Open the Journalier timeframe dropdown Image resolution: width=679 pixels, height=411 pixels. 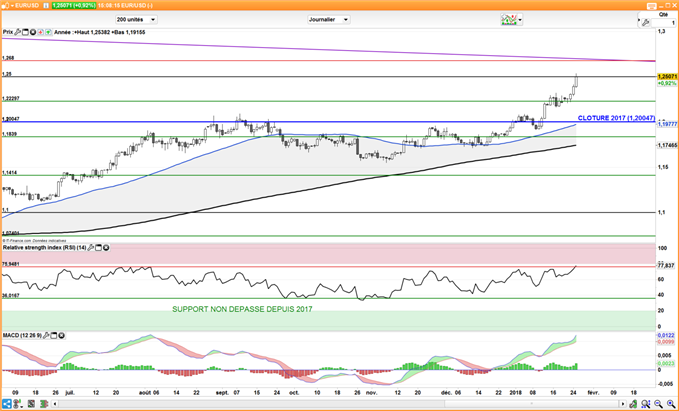(x=328, y=19)
